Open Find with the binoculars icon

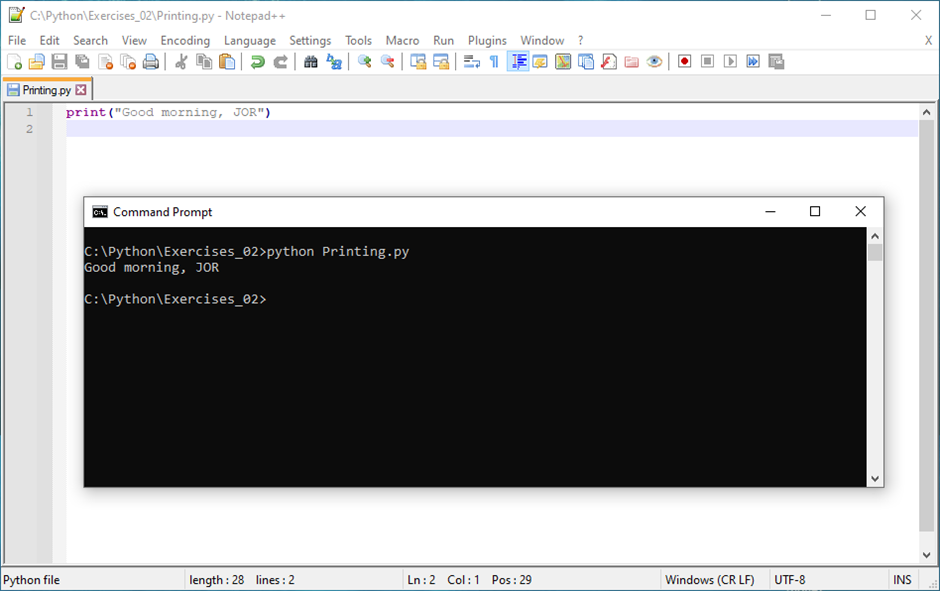pyautogui.click(x=311, y=62)
